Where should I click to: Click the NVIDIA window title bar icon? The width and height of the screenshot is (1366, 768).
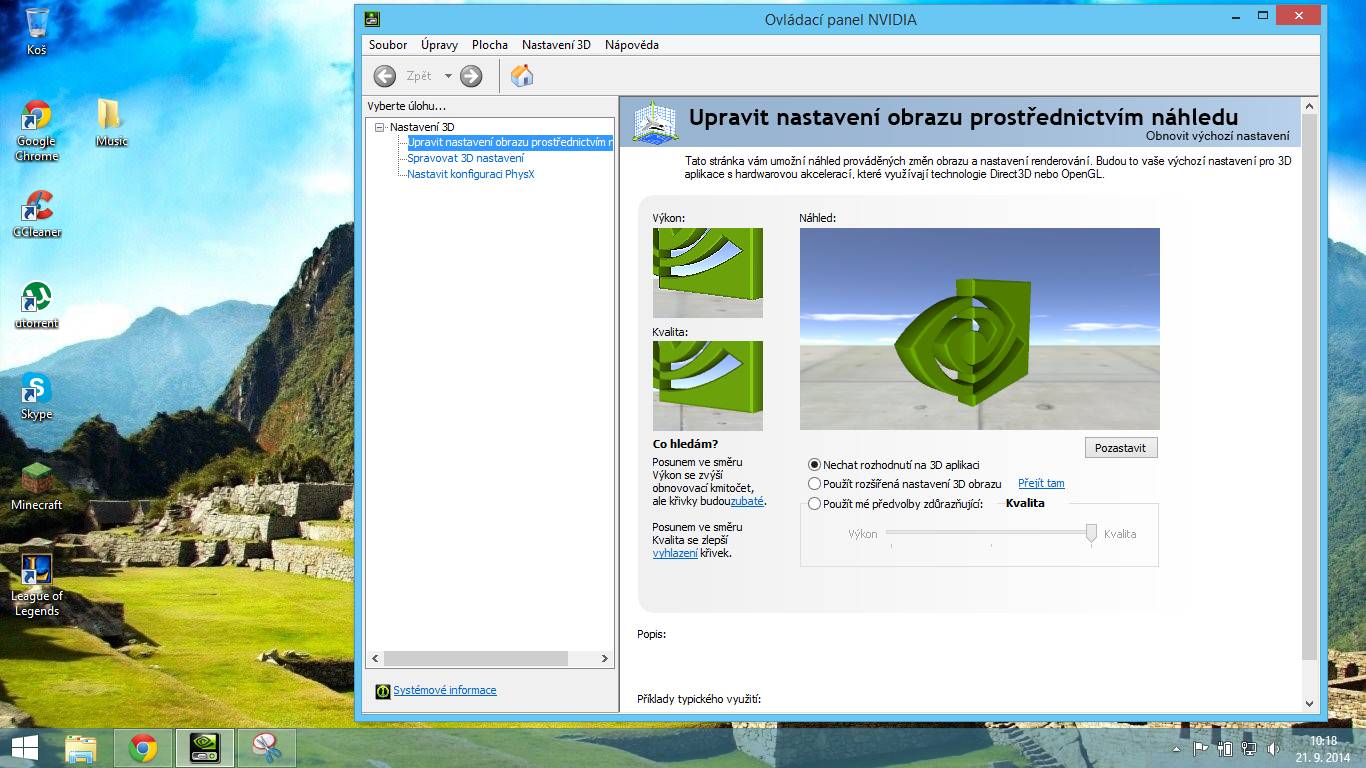[371, 18]
